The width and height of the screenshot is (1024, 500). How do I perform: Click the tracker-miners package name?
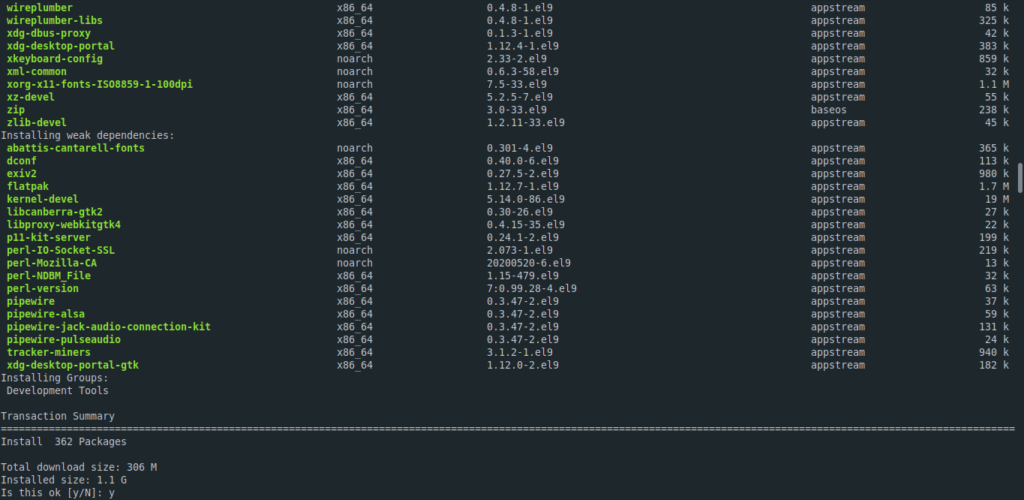point(48,352)
